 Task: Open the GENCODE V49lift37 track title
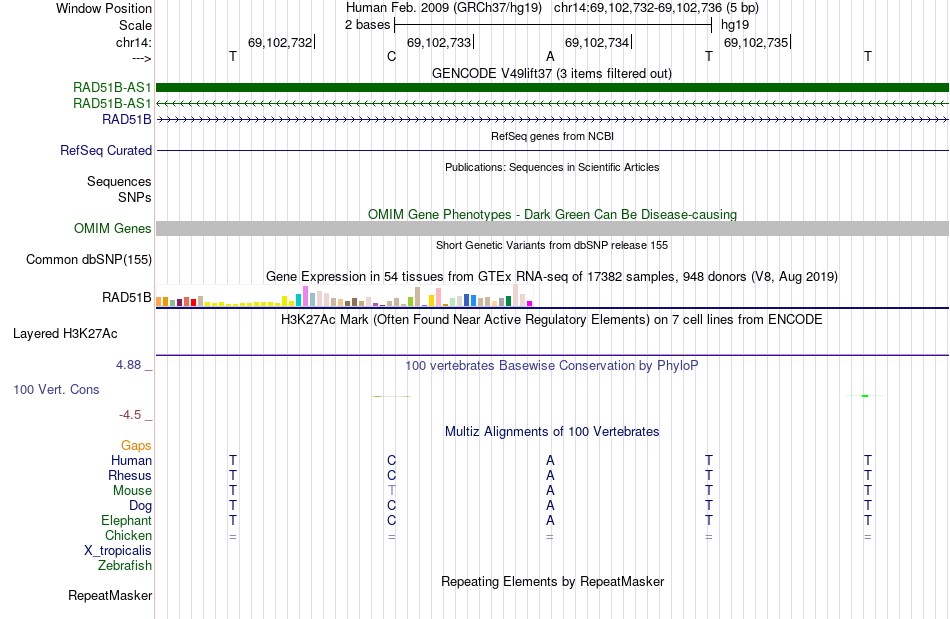551,73
